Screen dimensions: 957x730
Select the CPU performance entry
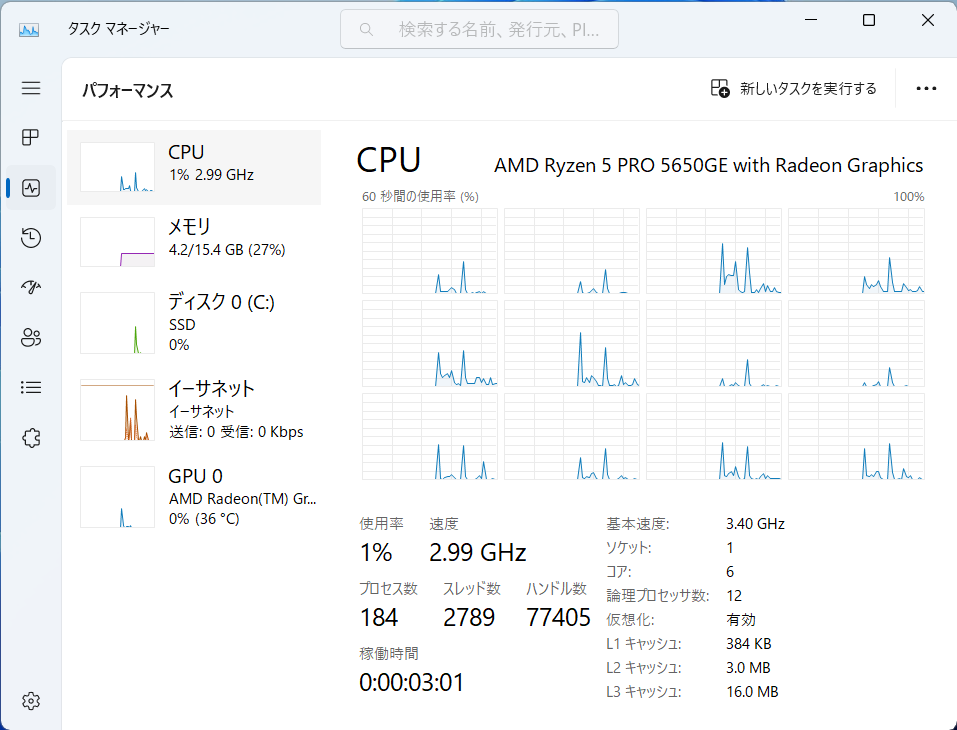(194, 167)
